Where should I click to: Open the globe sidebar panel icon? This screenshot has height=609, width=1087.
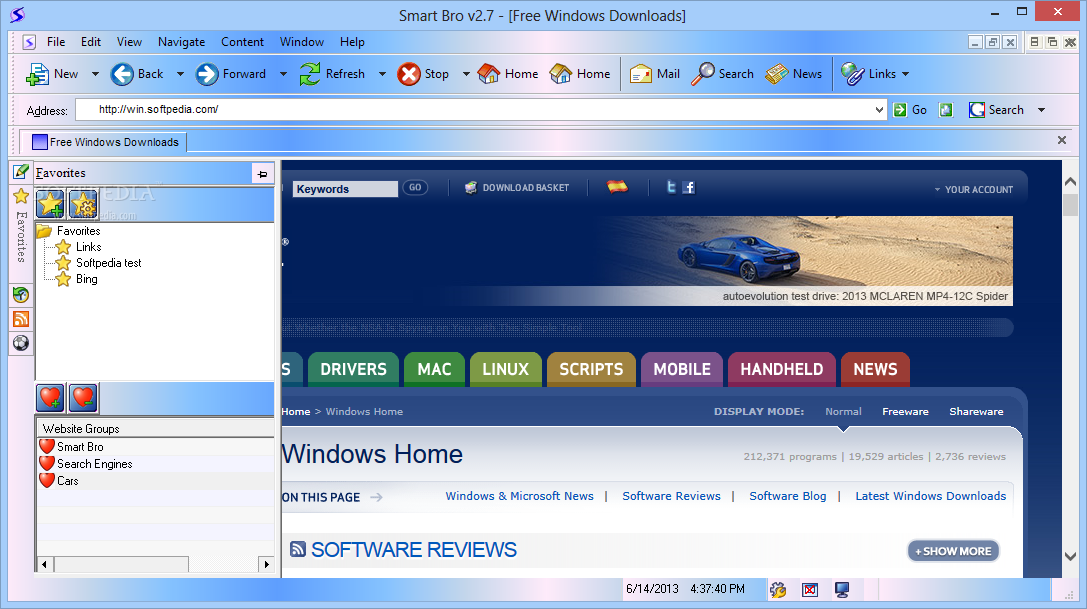pos(21,295)
